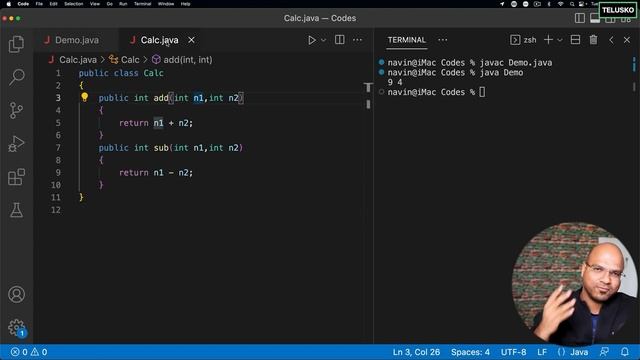
Task: Create a new terminal with the plus icon
Action: pyautogui.click(x=549, y=40)
